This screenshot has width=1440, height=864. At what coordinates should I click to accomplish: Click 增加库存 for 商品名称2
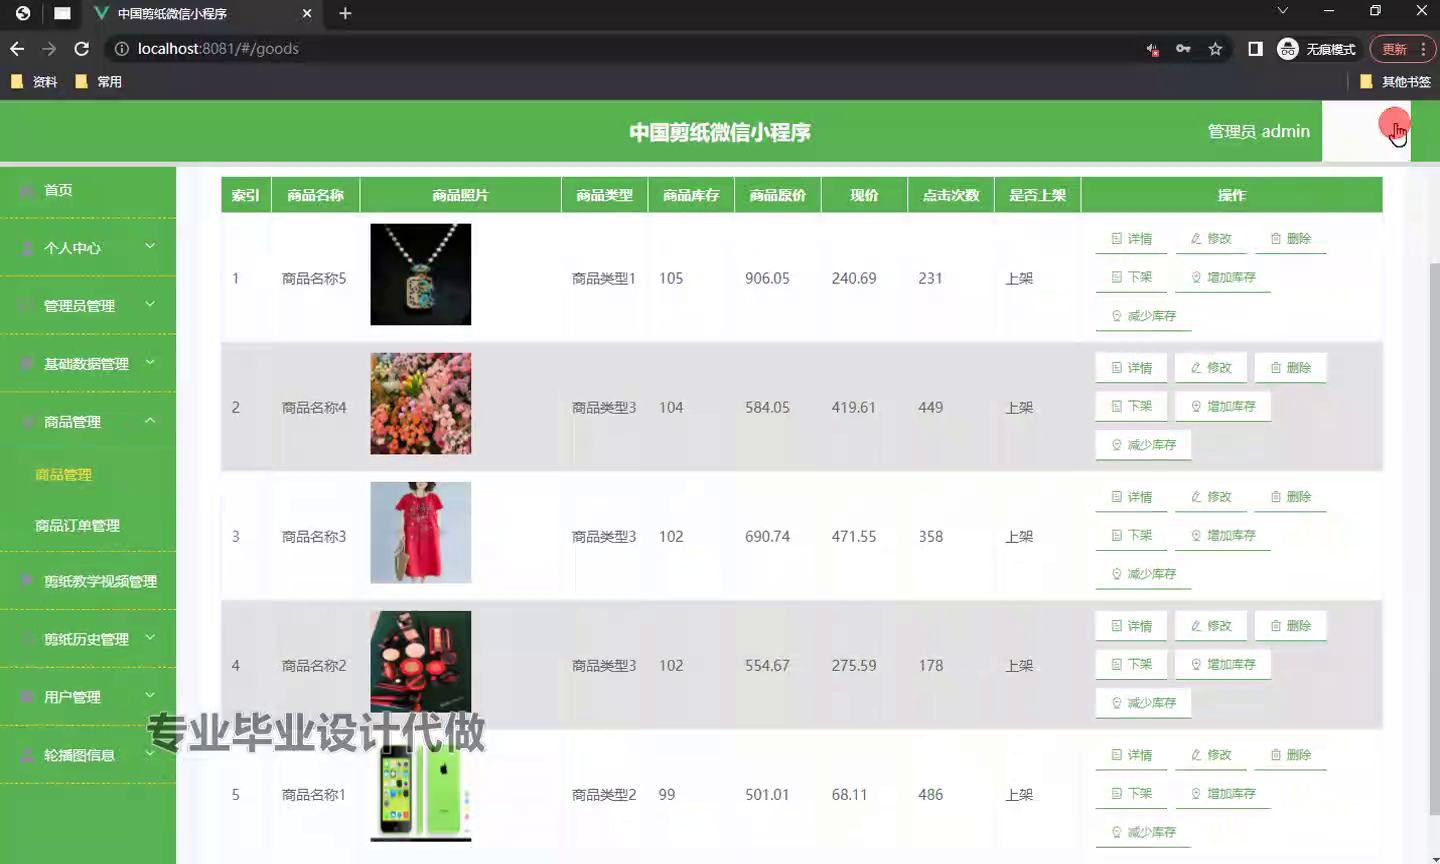tap(1223, 664)
